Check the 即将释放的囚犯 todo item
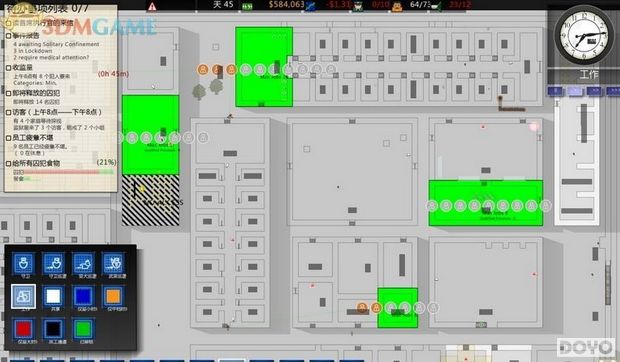The width and height of the screenshot is (620, 362). coord(8,93)
